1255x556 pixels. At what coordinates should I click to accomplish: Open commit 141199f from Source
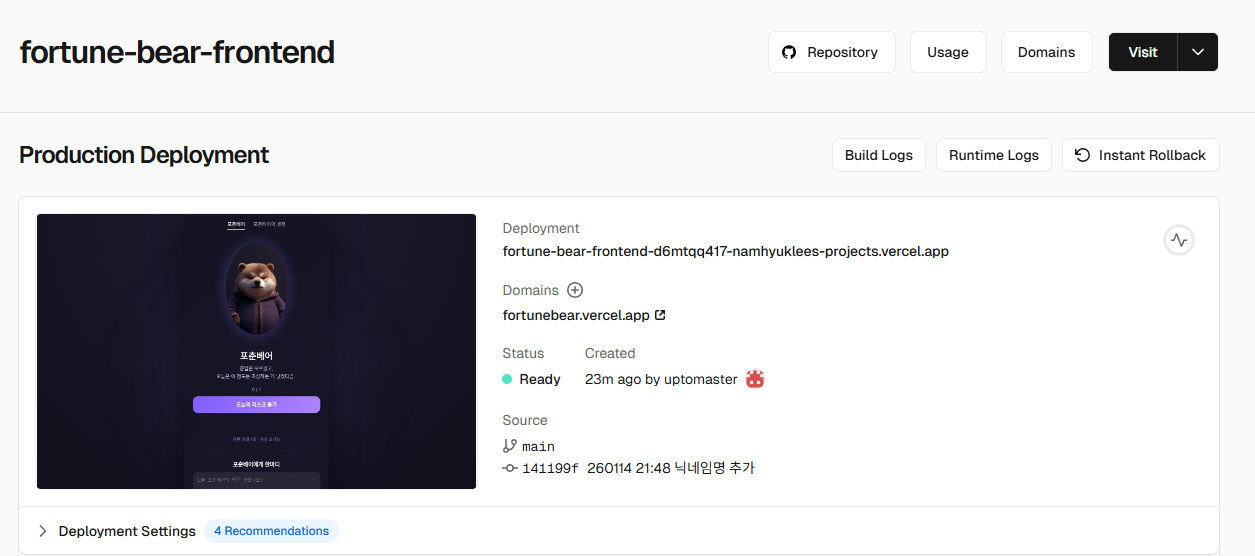coord(549,468)
